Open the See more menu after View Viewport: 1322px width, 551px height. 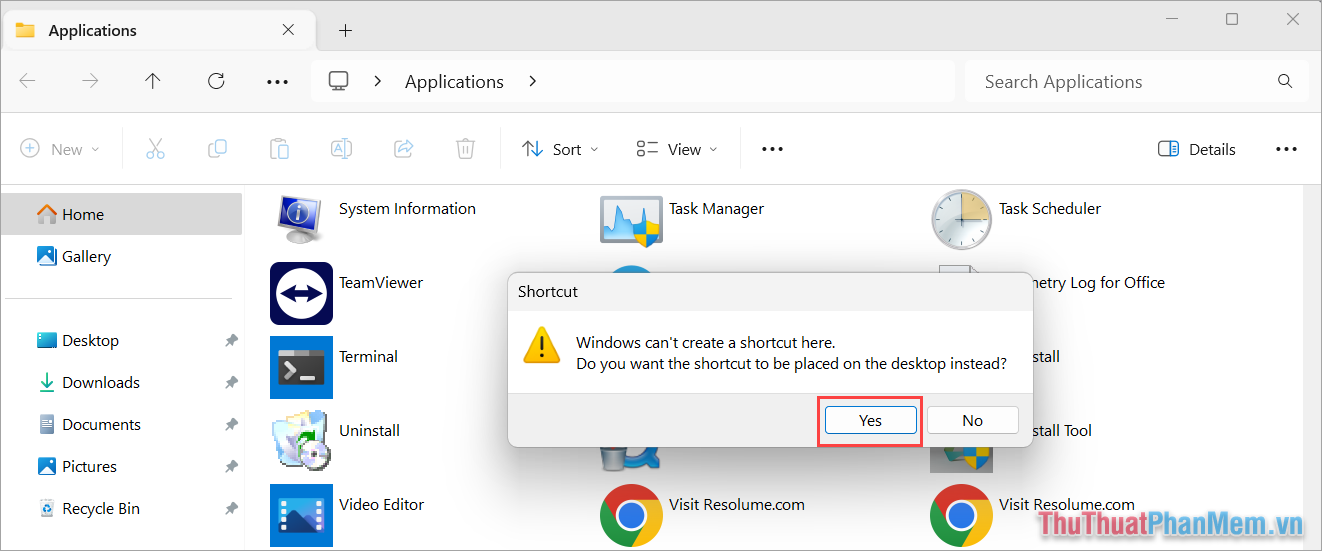772,149
